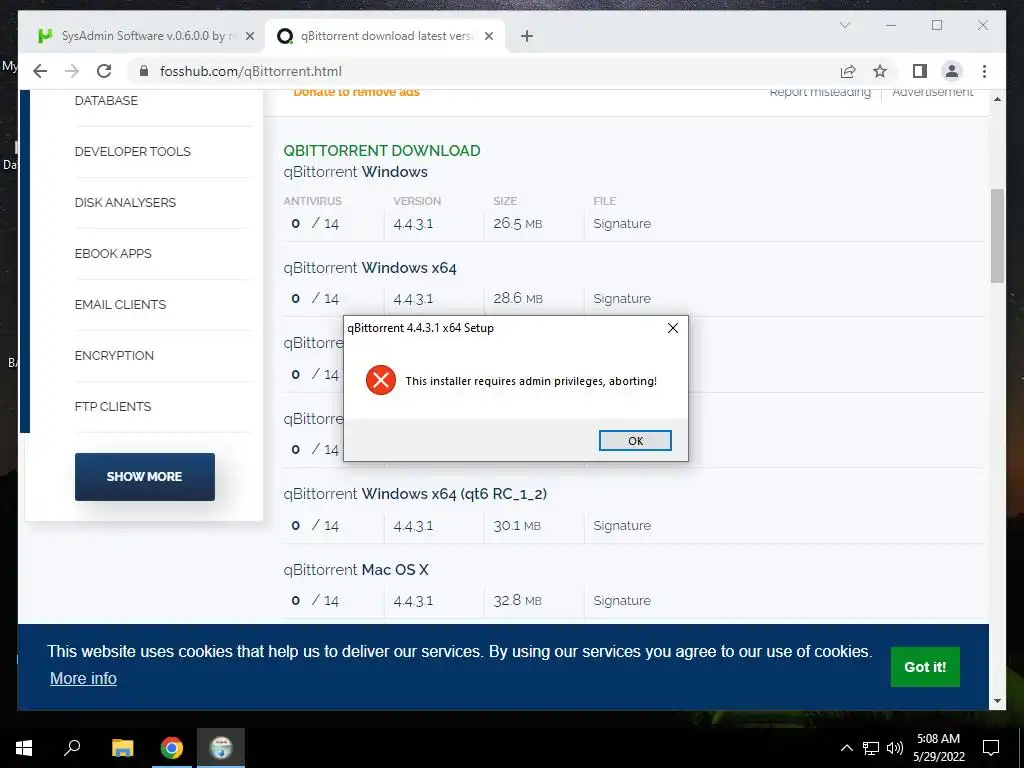
Task: Click the fosshub.com address bar
Action: tap(483, 71)
